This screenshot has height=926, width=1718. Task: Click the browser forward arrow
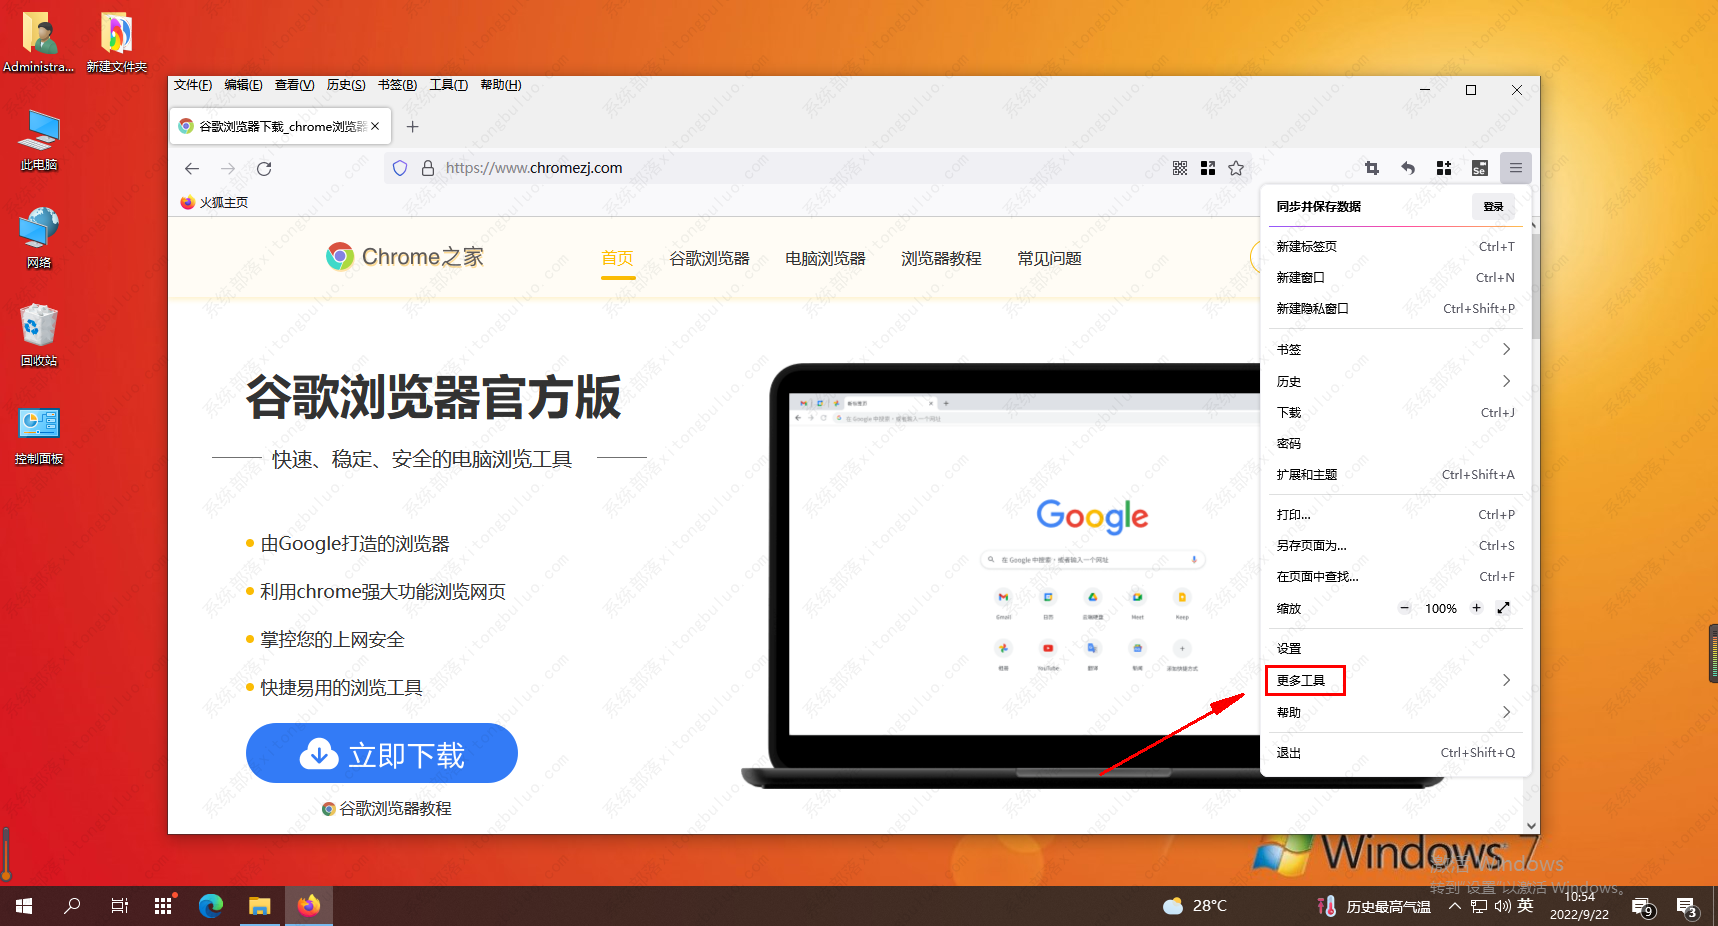pyautogui.click(x=228, y=168)
